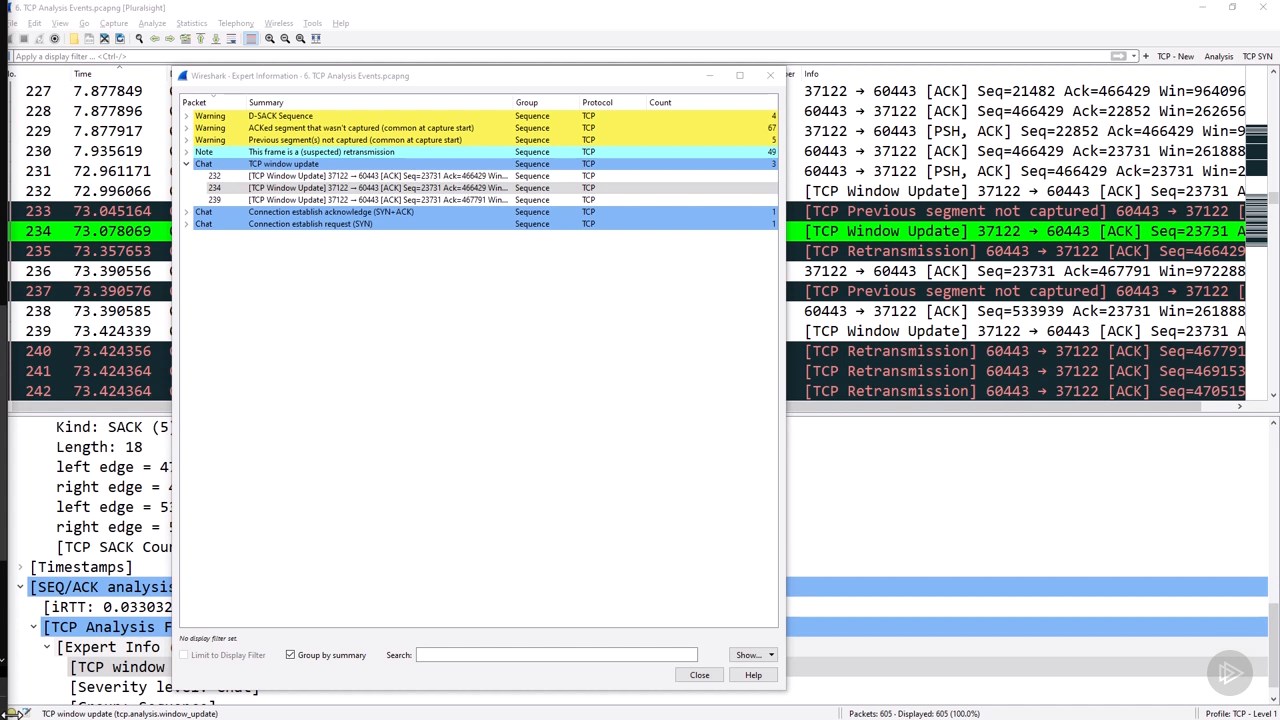Click the Search field in Expert dialog
The width and height of the screenshot is (1280, 720).
click(557, 655)
